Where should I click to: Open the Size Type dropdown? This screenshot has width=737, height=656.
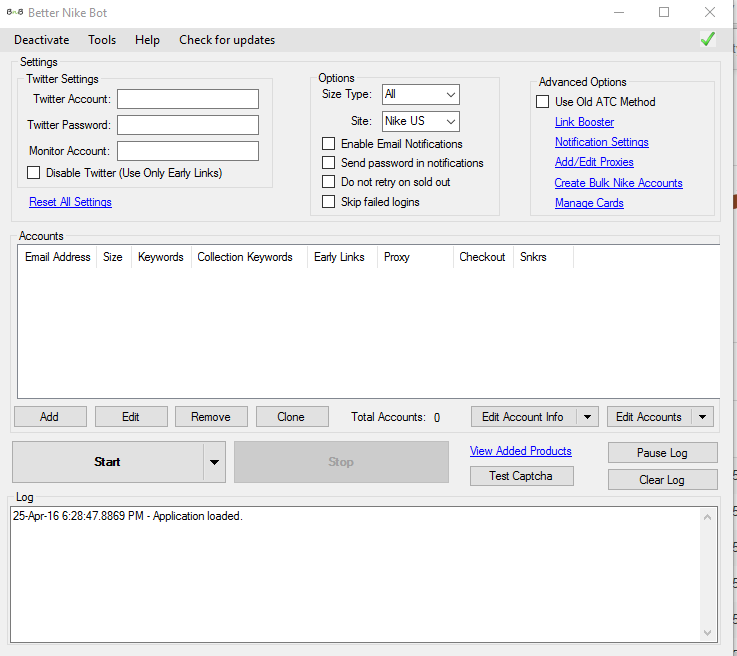tap(421, 94)
